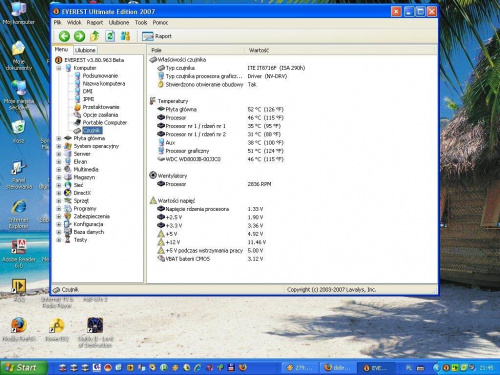Screen dimensions: 500x375
Task: Select Zabezpieczenia in the tree
Action: click(92, 216)
